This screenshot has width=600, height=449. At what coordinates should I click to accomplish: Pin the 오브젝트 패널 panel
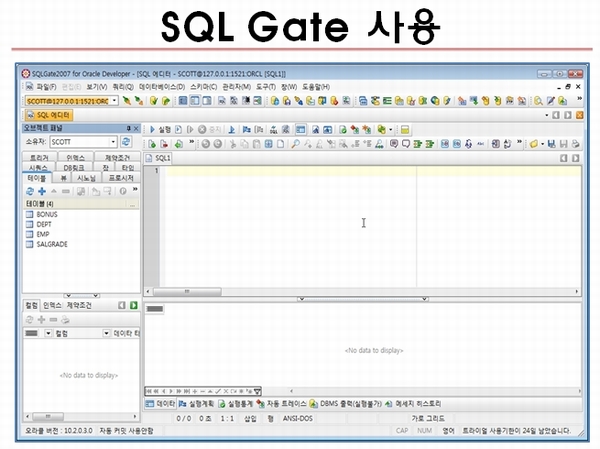click(x=129, y=128)
